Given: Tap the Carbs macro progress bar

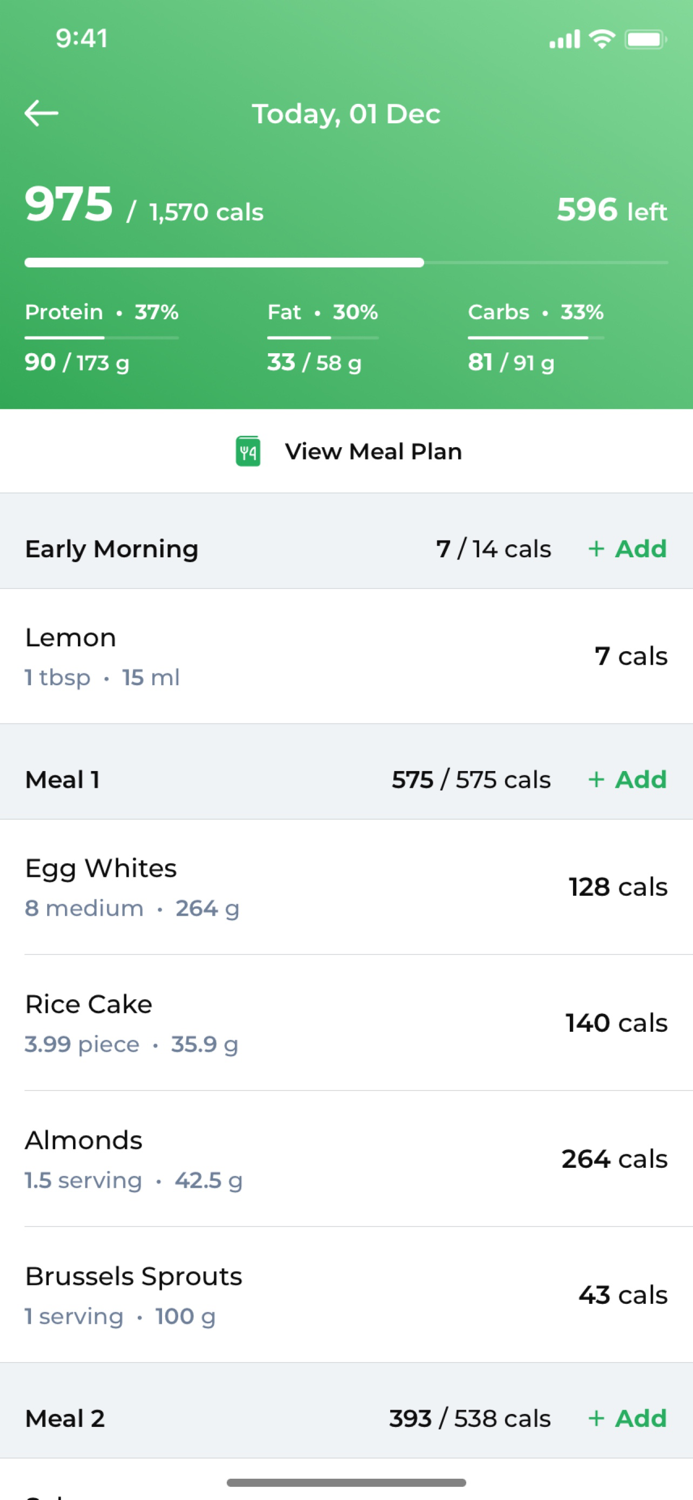Looking at the screenshot, I should 535,338.
